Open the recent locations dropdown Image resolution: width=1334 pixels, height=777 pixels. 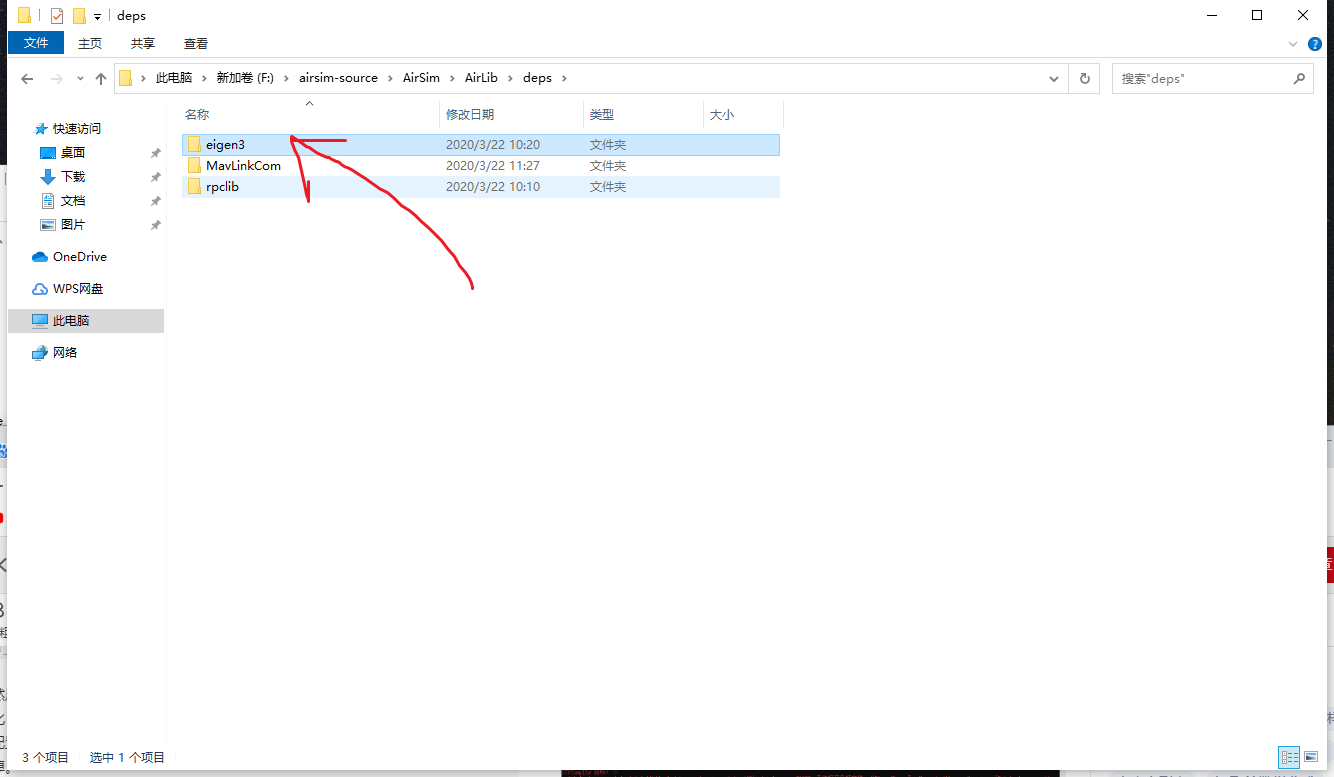[x=80, y=78]
